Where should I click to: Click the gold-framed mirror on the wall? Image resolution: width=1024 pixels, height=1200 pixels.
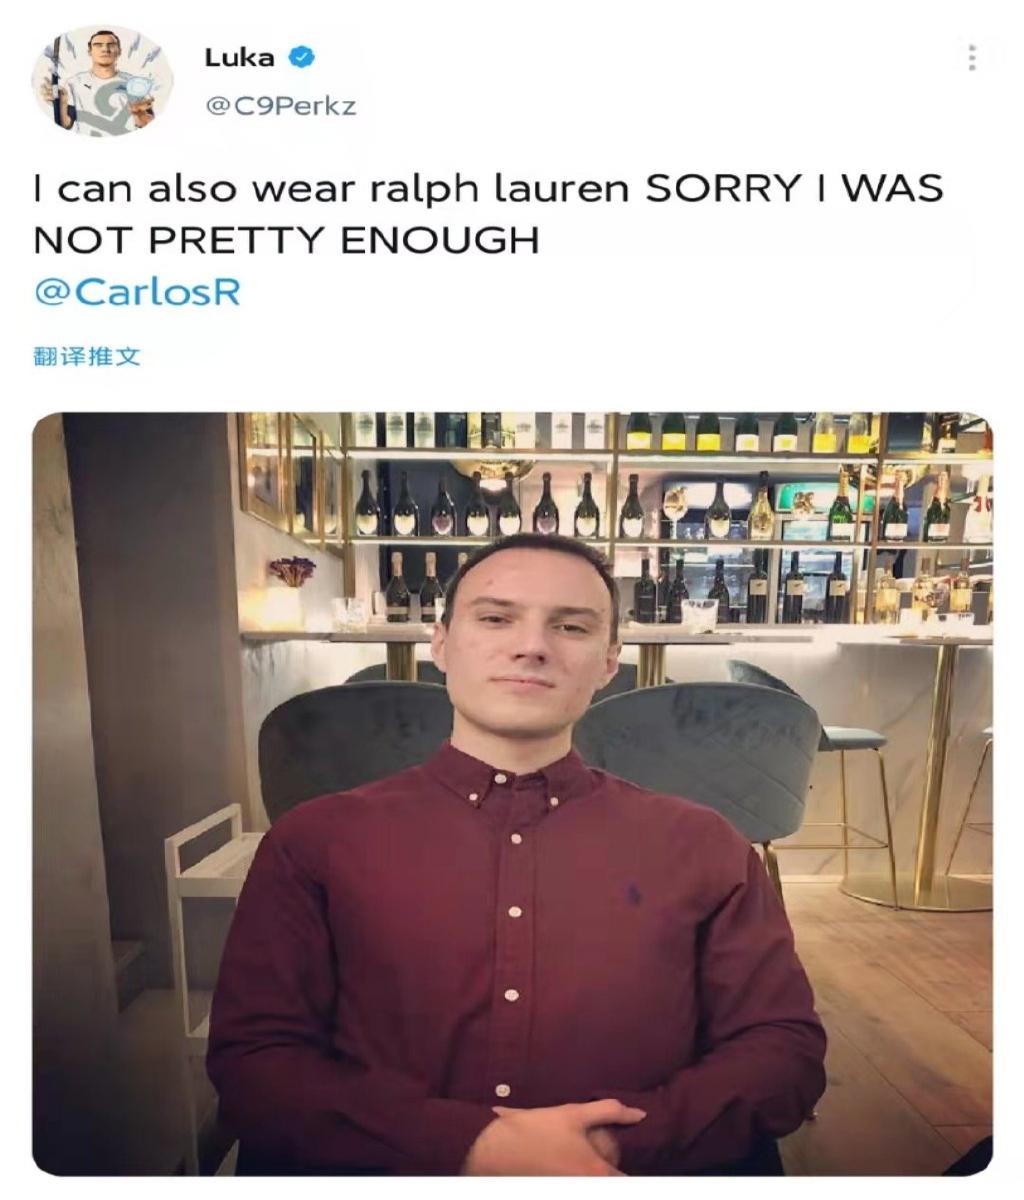[x=292, y=478]
